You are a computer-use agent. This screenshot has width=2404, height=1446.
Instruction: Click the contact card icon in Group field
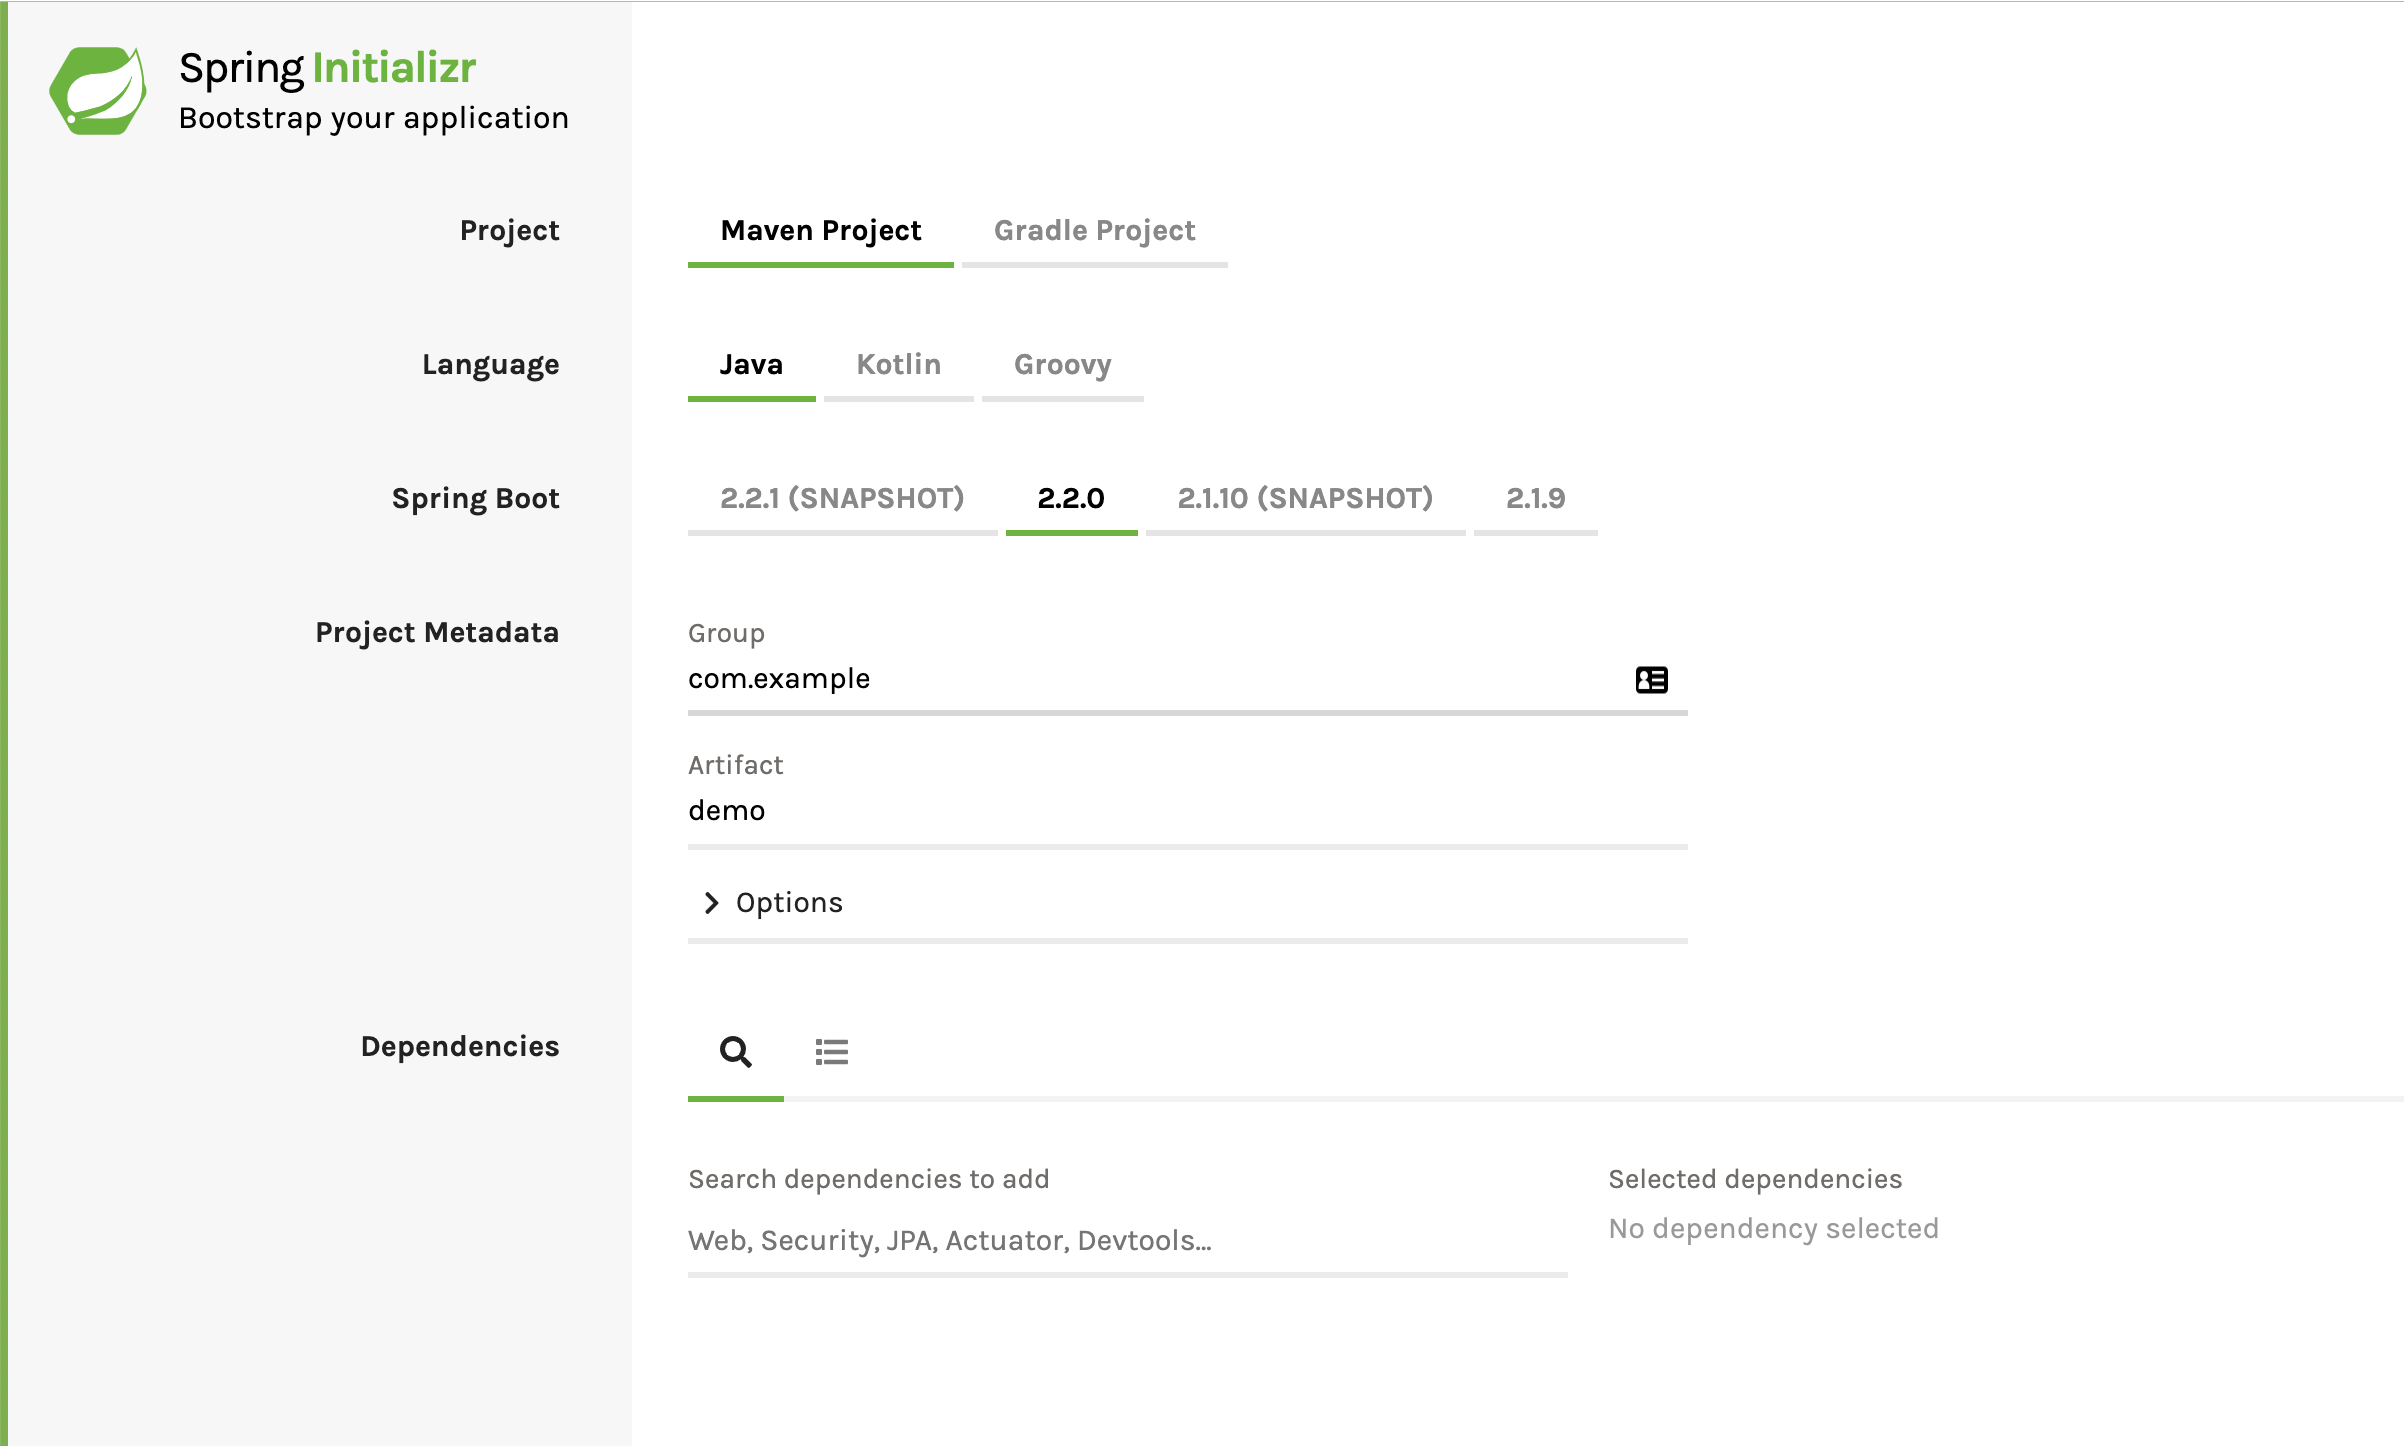(x=1651, y=680)
